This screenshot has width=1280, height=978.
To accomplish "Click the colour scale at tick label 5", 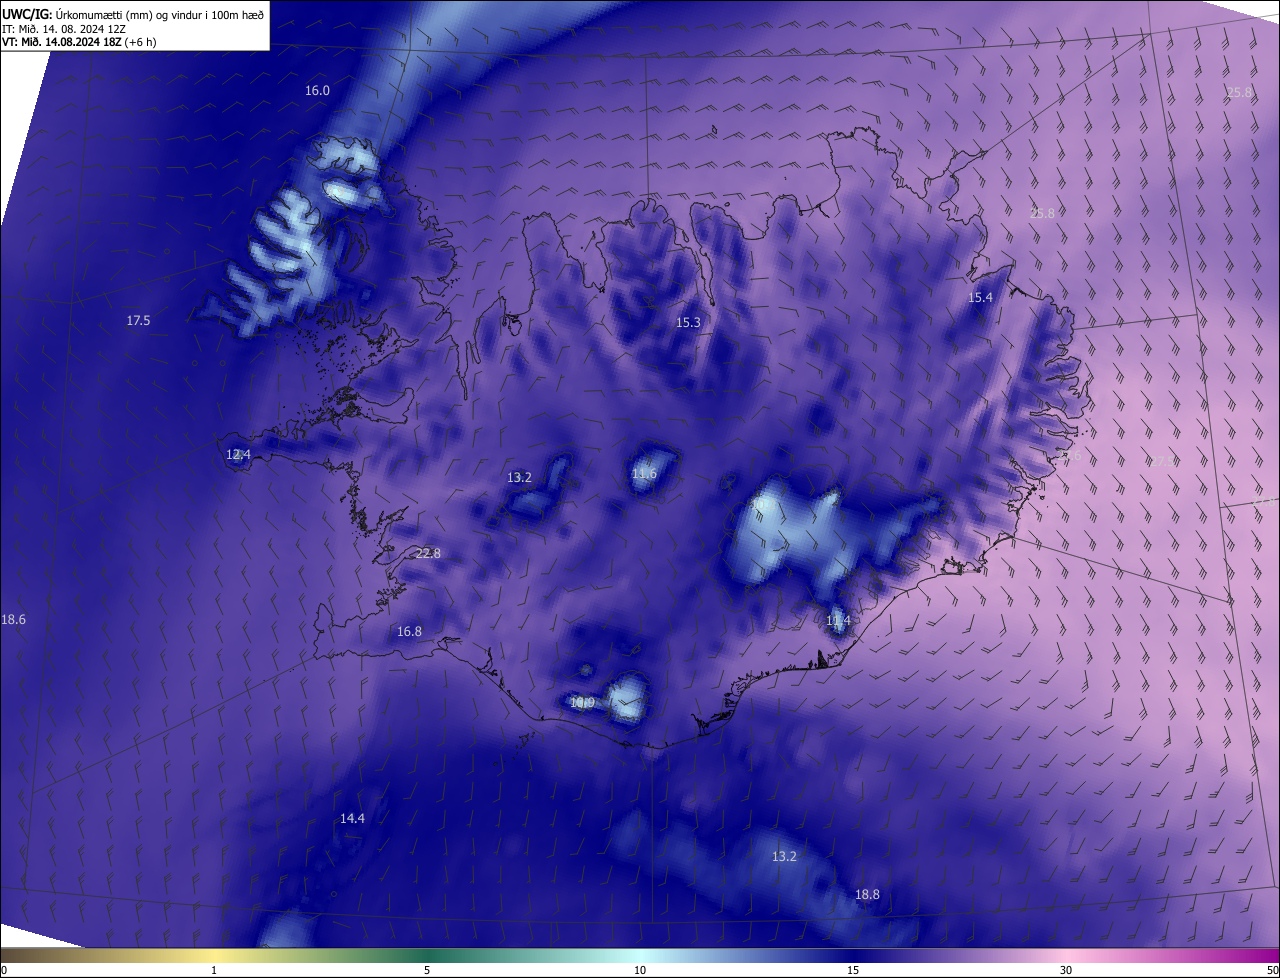I will click(x=427, y=970).
